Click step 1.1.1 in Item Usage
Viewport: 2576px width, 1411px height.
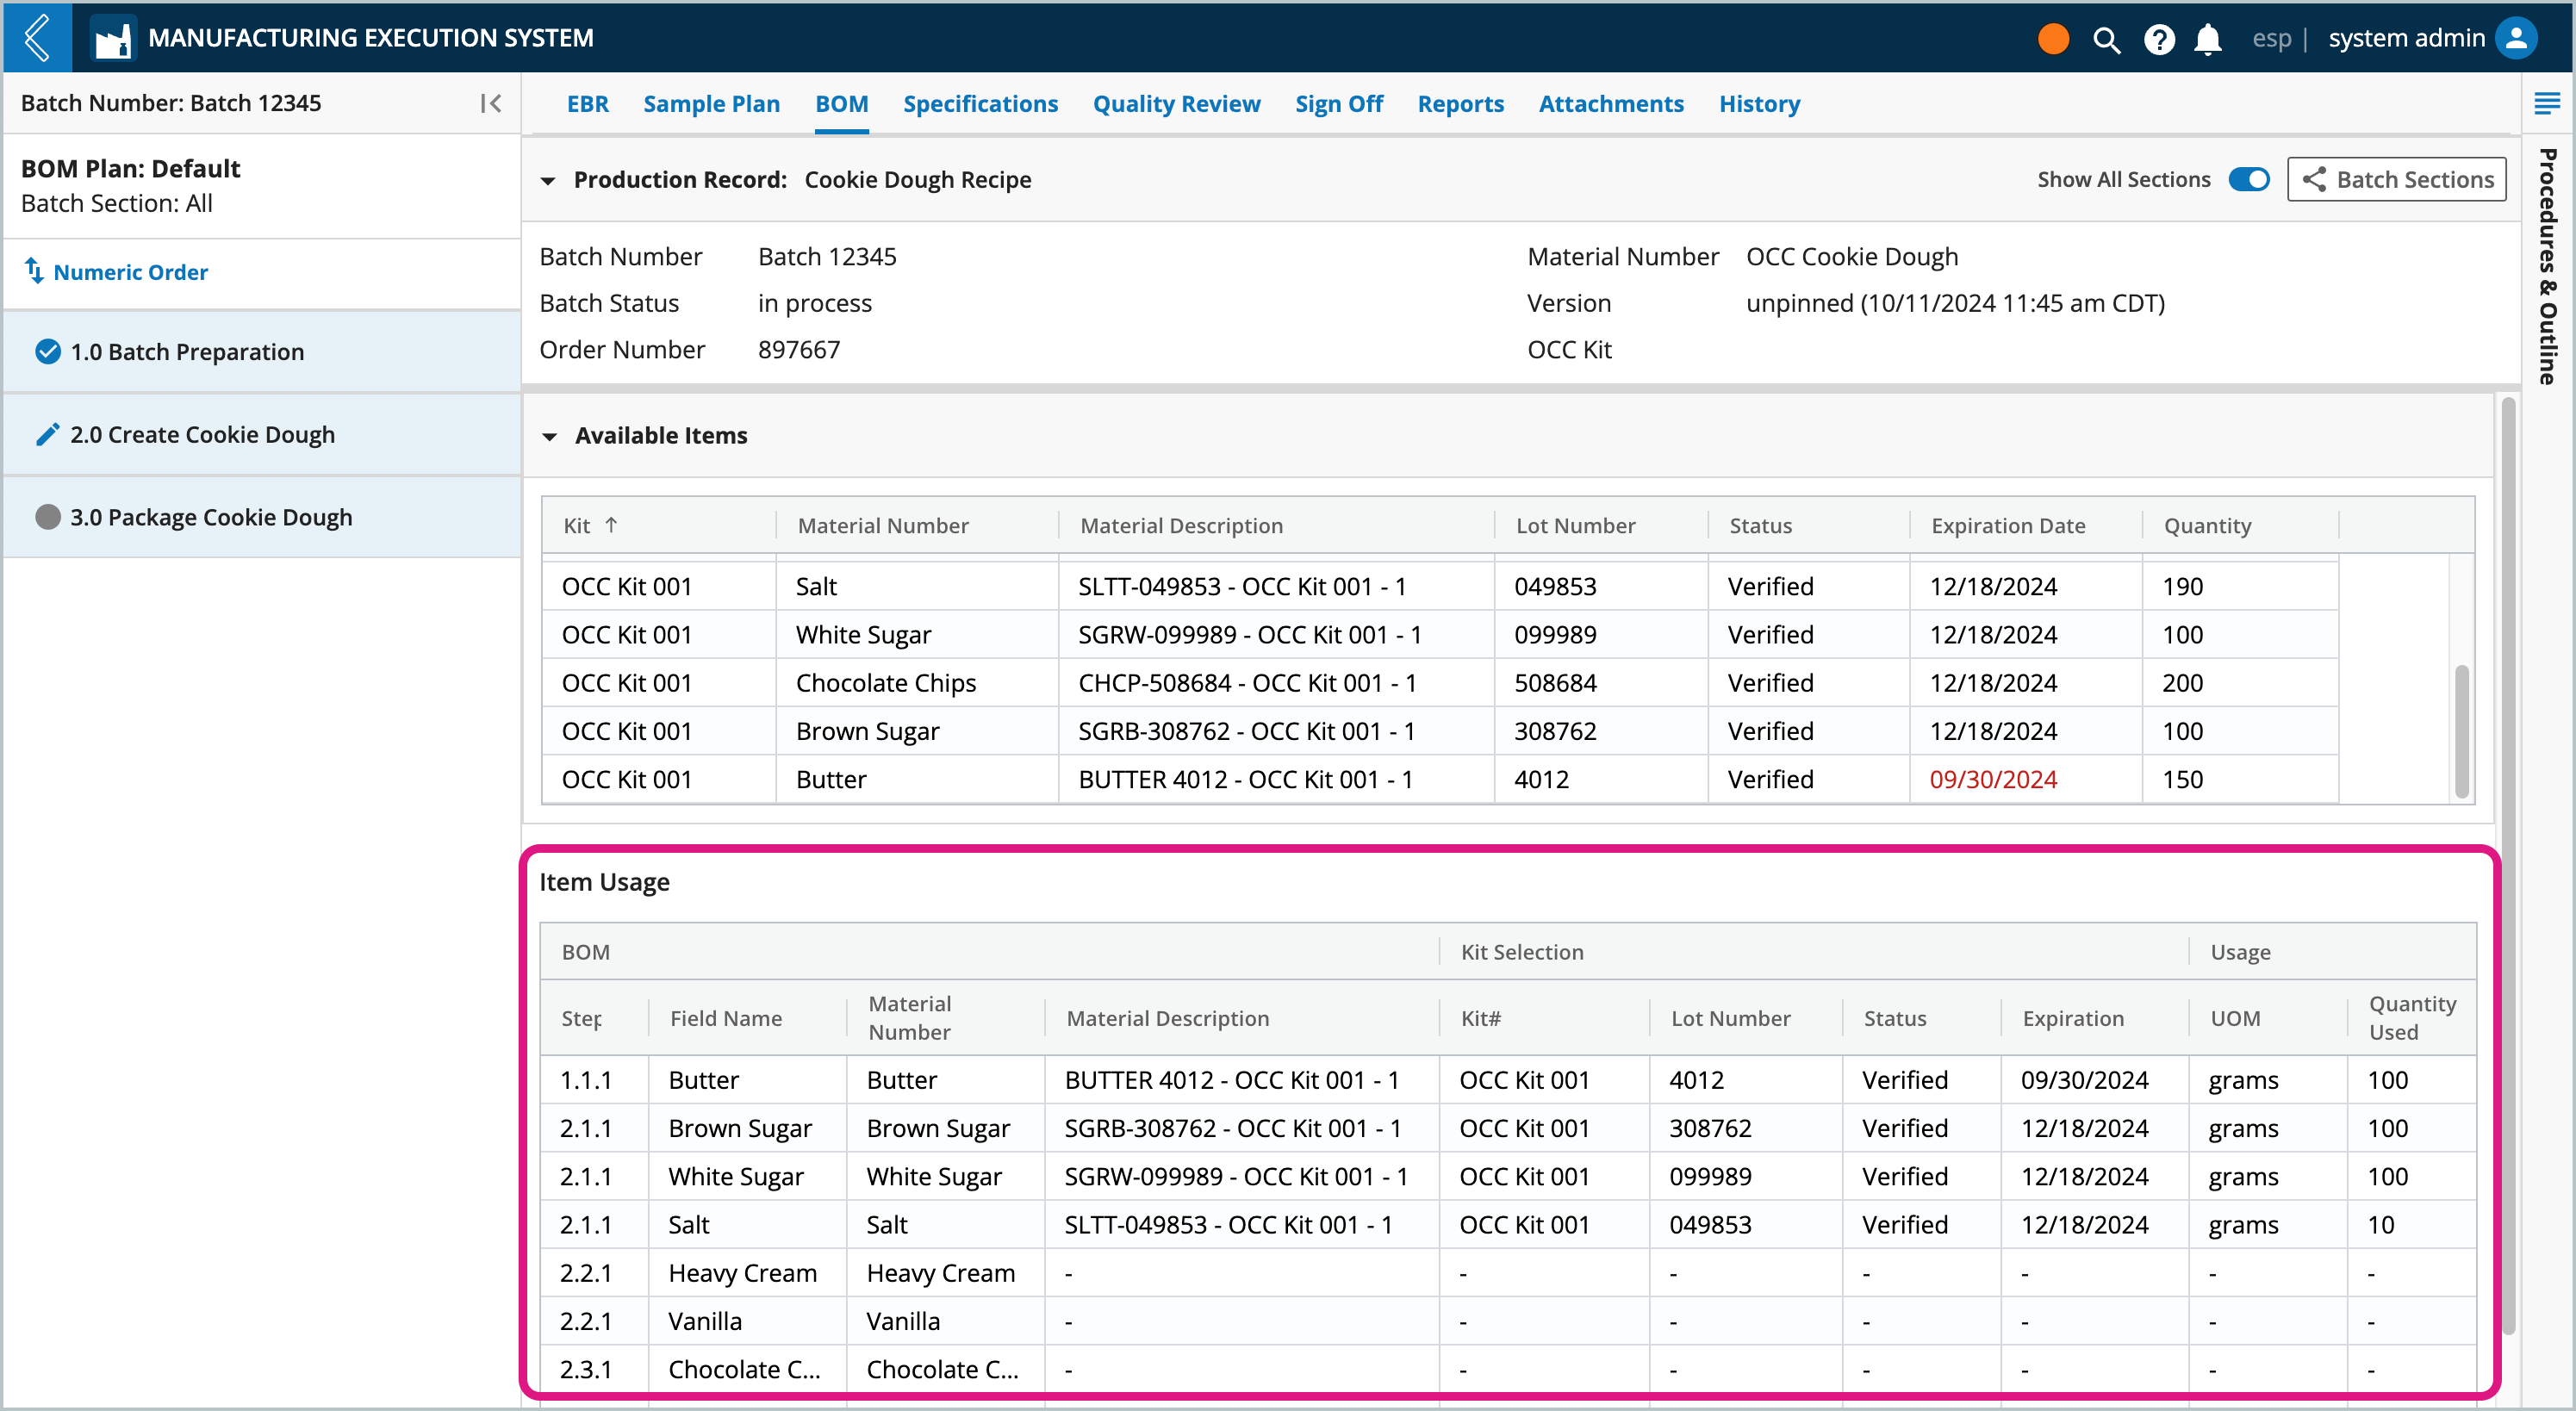point(585,1080)
